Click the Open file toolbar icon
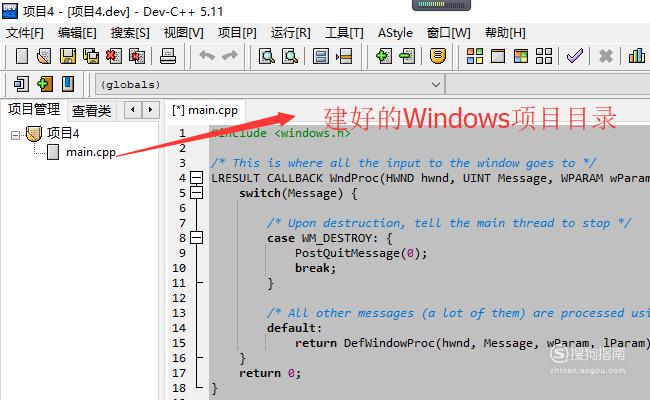The height and width of the screenshot is (400, 650). point(44,56)
